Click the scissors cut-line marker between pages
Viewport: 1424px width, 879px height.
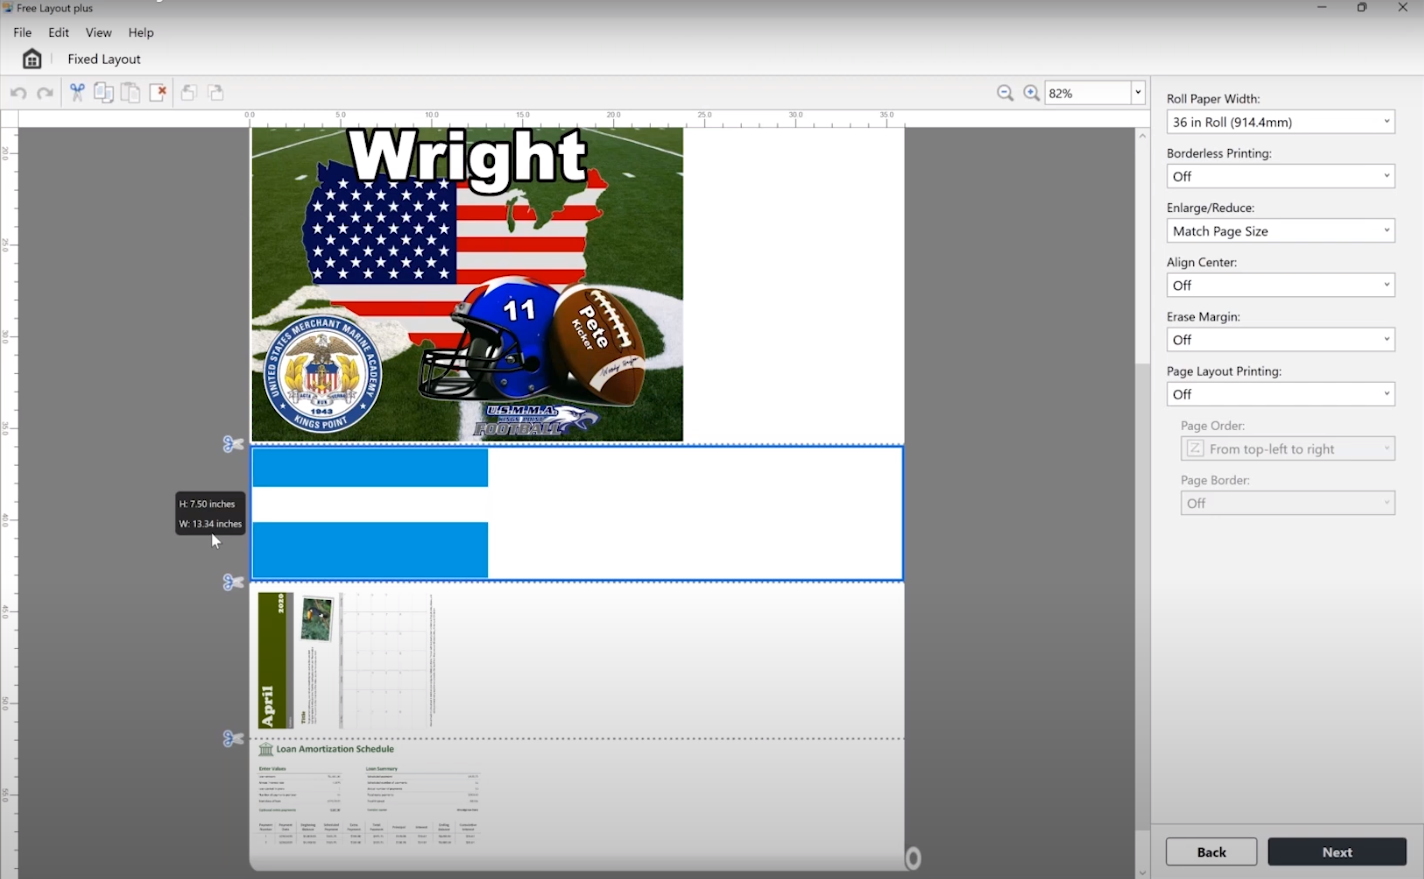(232, 444)
